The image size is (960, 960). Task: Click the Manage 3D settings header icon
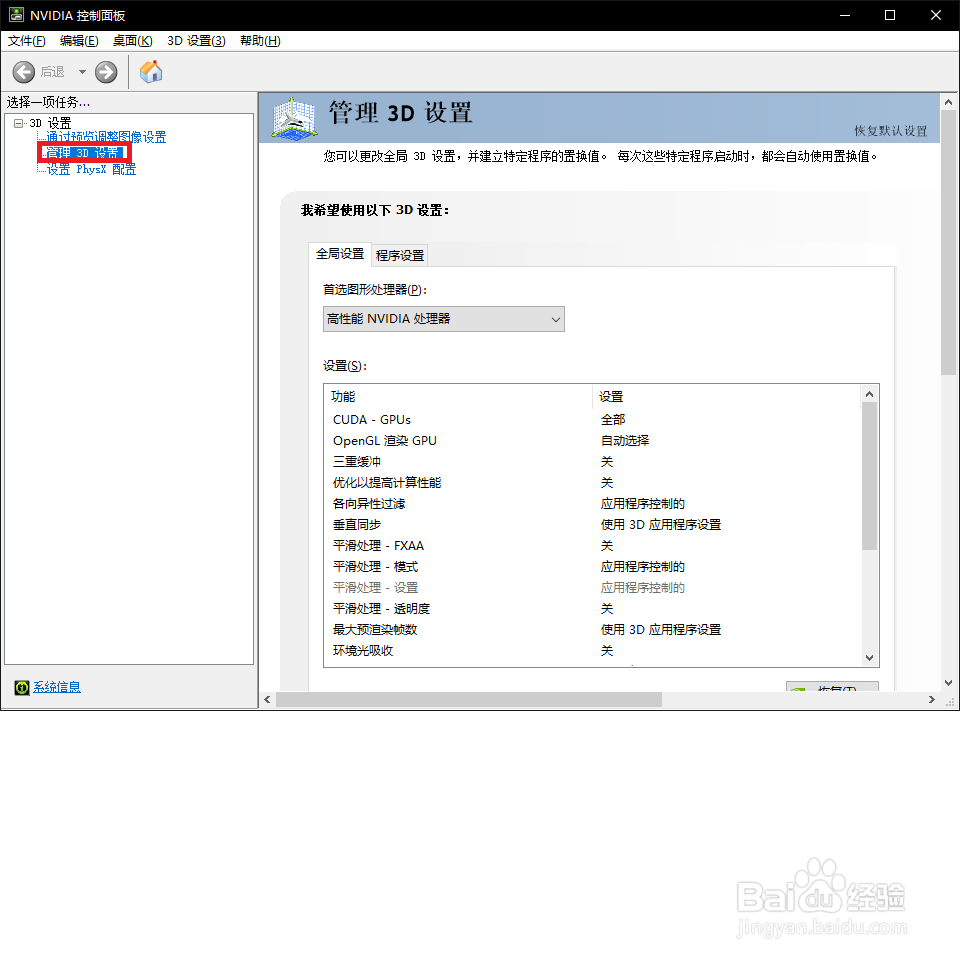(294, 118)
